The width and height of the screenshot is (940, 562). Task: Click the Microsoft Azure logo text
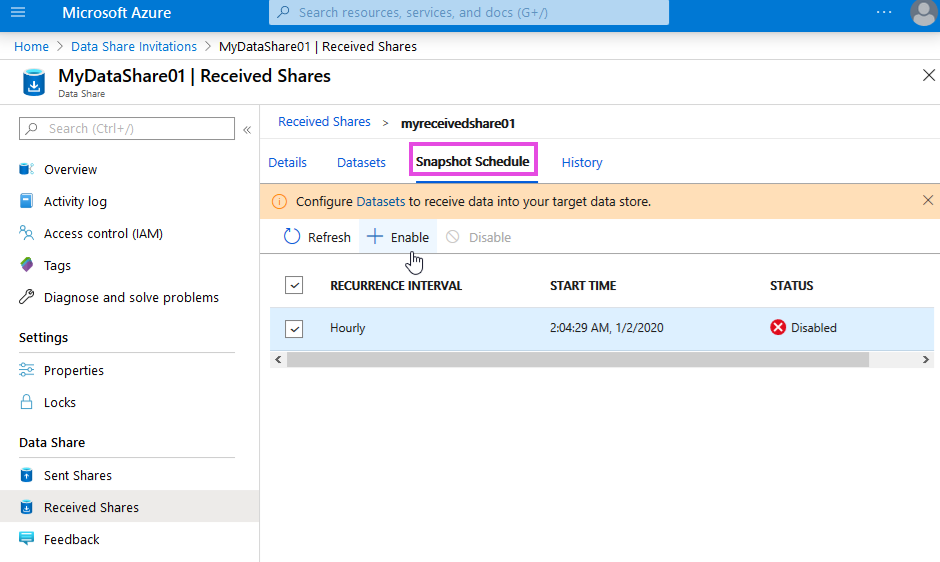(x=116, y=13)
